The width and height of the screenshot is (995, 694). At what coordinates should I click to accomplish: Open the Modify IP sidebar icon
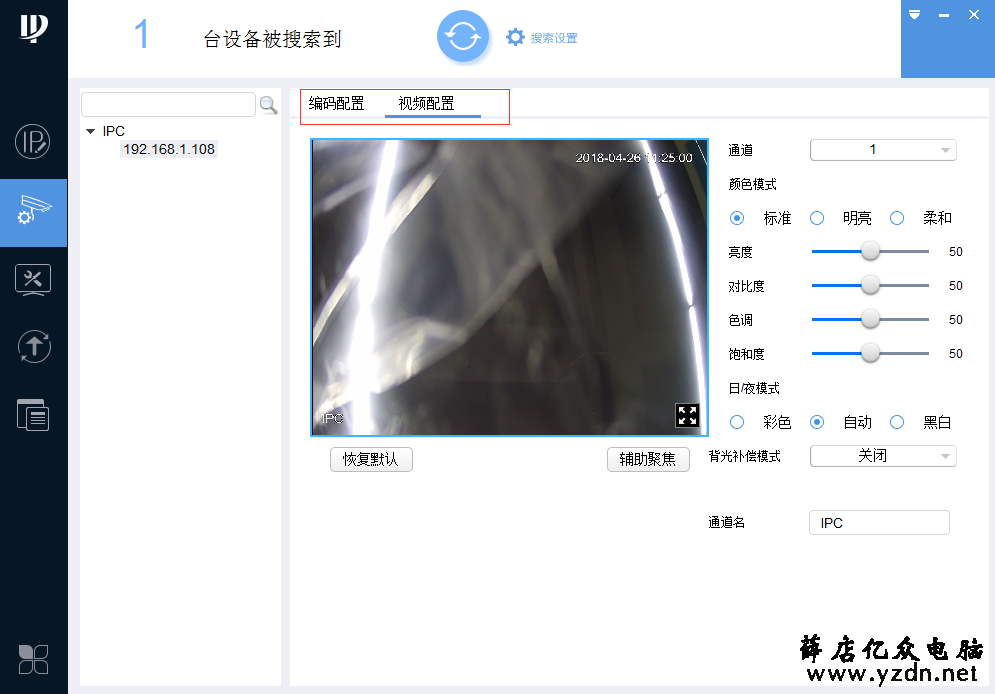(32, 141)
